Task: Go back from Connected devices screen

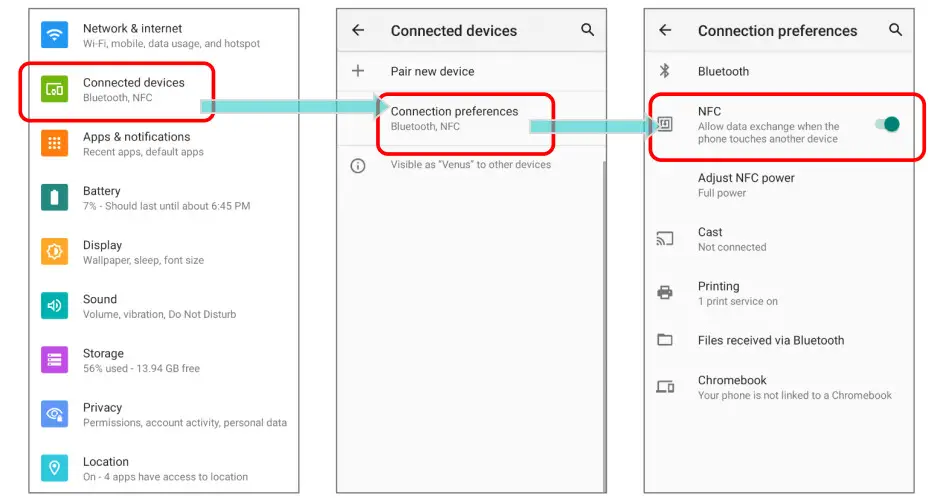Action: 358,30
